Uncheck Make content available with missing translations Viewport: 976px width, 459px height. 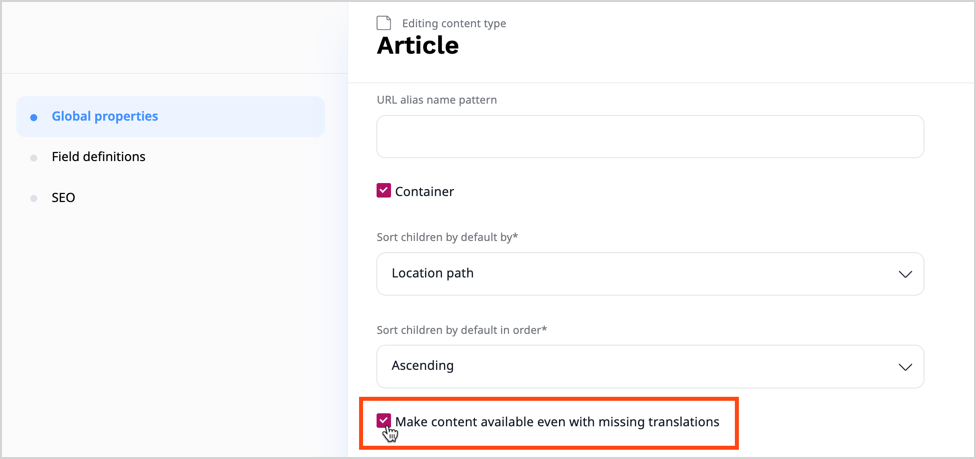tap(384, 421)
